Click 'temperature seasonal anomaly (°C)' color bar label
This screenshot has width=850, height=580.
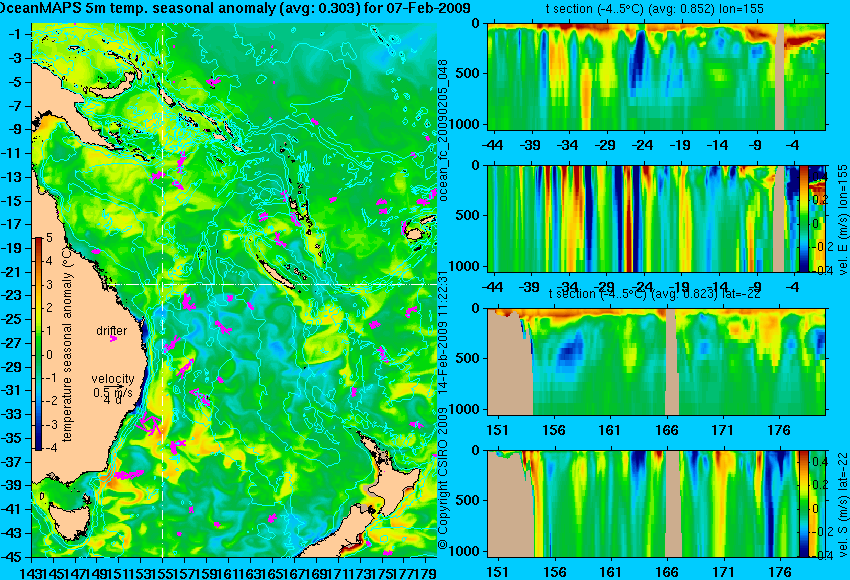pos(67,344)
